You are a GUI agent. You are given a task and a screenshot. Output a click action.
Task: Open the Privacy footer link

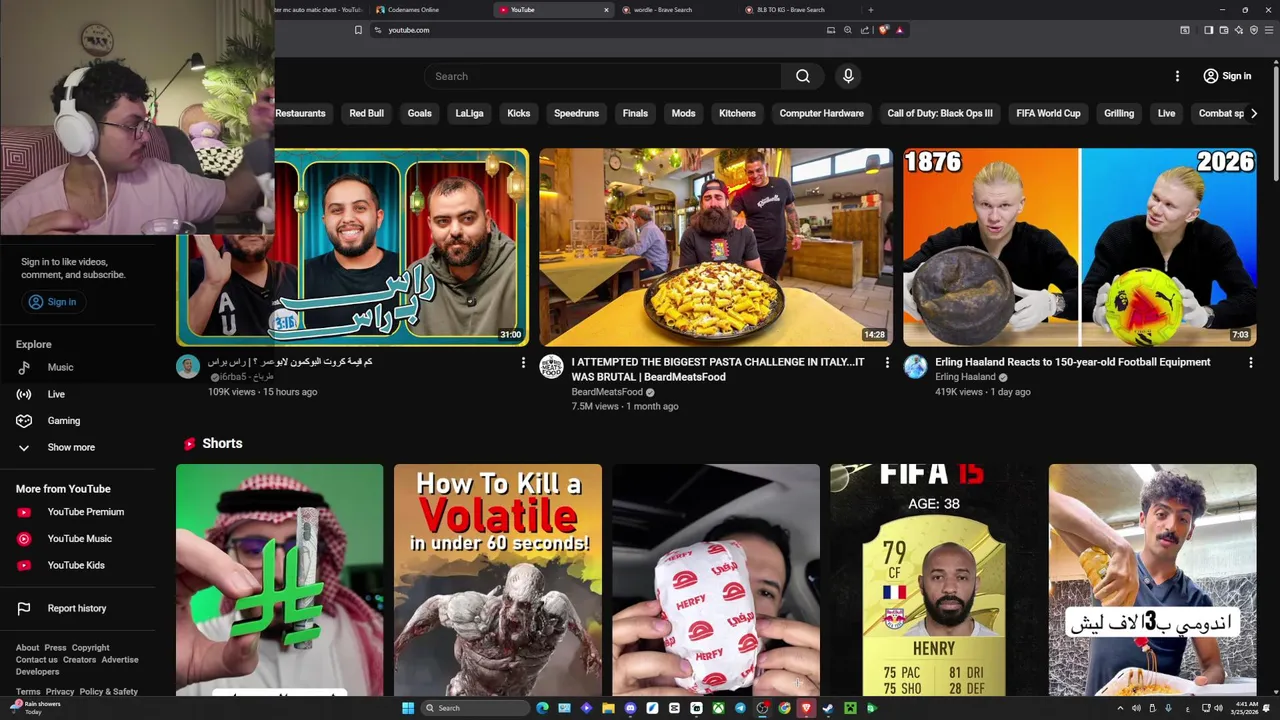pyautogui.click(x=59, y=692)
